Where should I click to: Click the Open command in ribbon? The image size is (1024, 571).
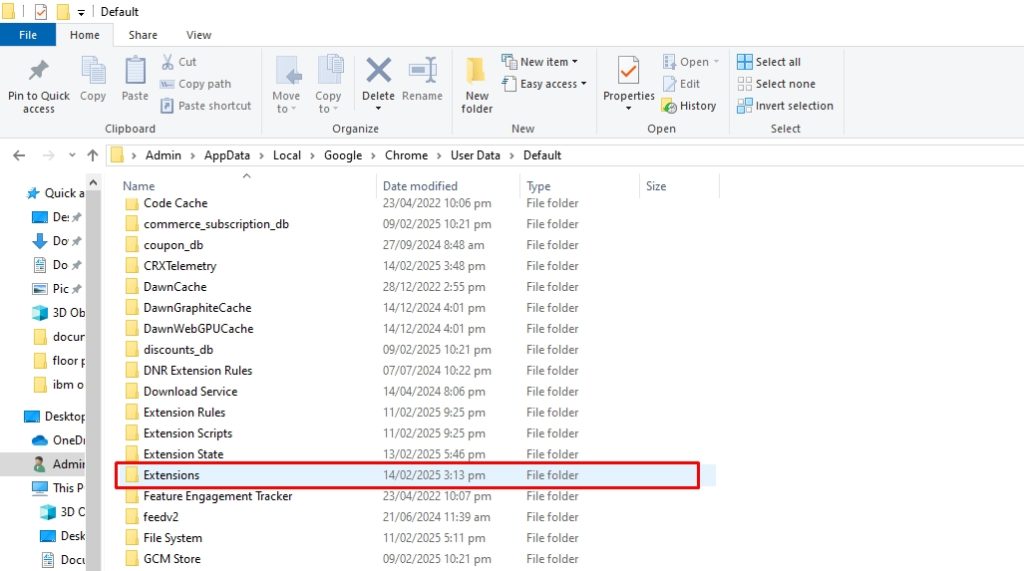pos(690,62)
